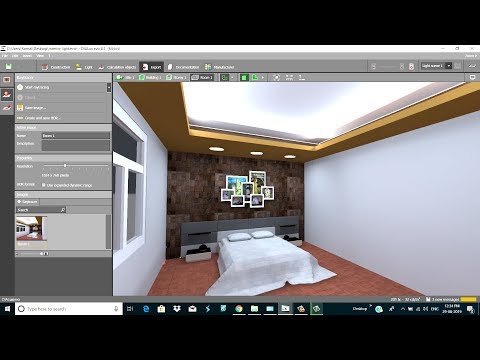Click the Name input field
This screenshot has width=480, height=360.
point(76,136)
